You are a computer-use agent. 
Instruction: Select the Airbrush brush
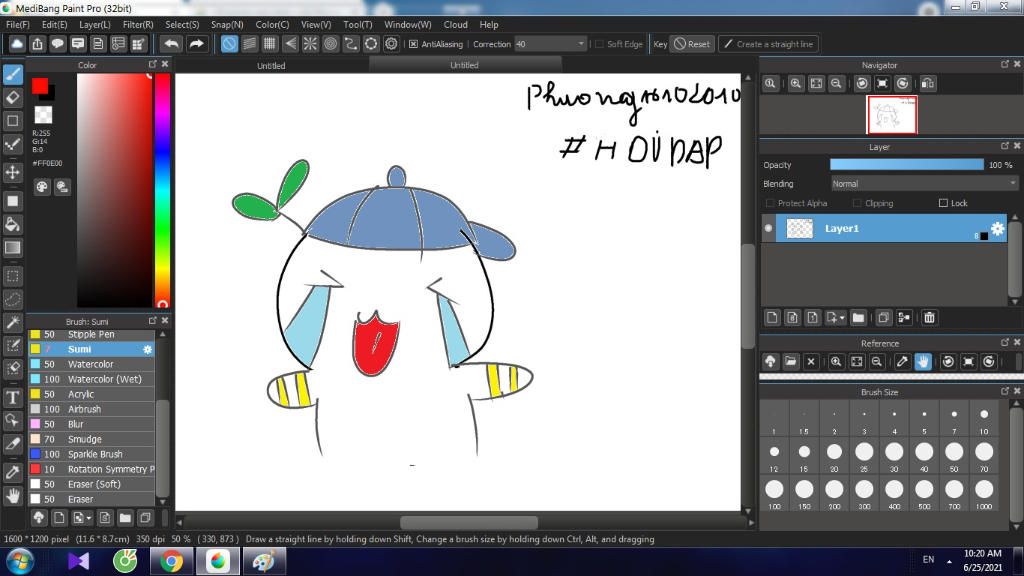[x=91, y=409]
